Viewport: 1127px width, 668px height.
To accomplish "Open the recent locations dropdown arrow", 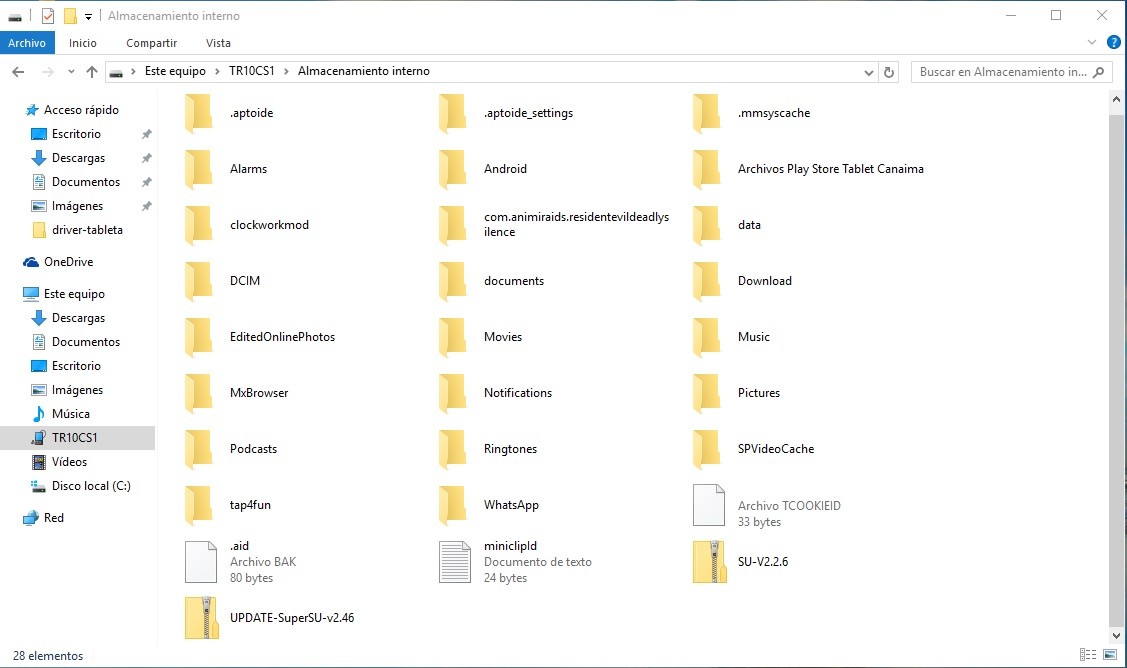I will [71, 72].
